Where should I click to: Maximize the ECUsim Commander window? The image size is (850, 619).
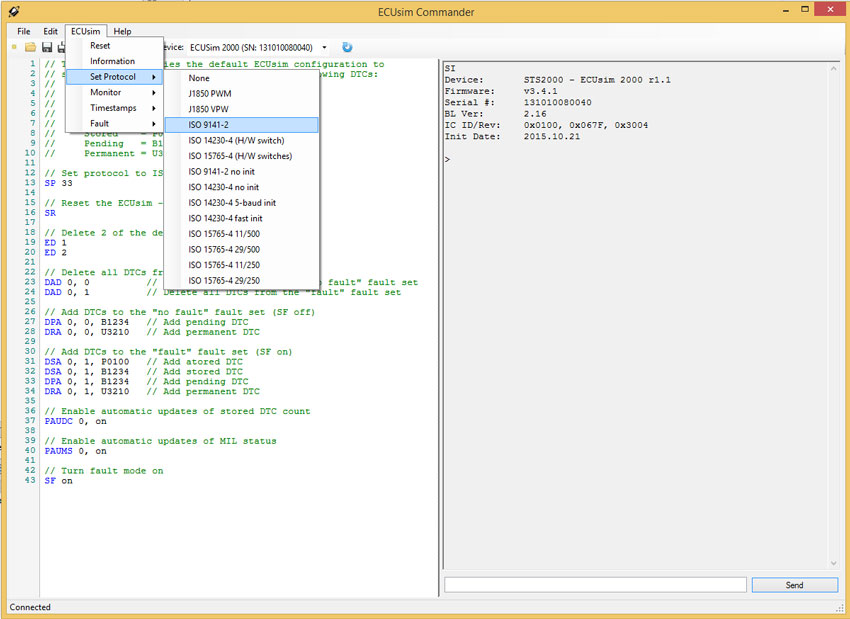(805, 10)
